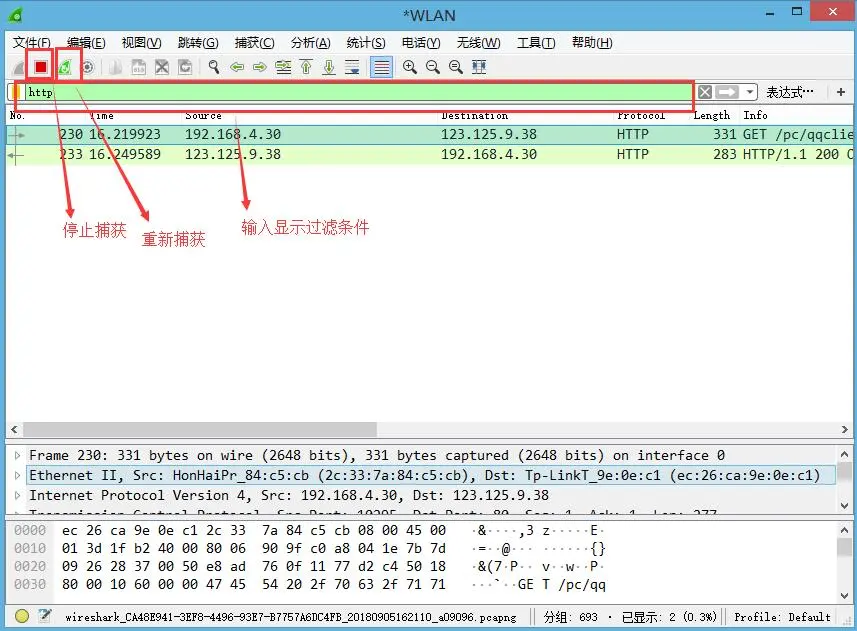Restart the current capture with green fin

(x=65, y=67)
